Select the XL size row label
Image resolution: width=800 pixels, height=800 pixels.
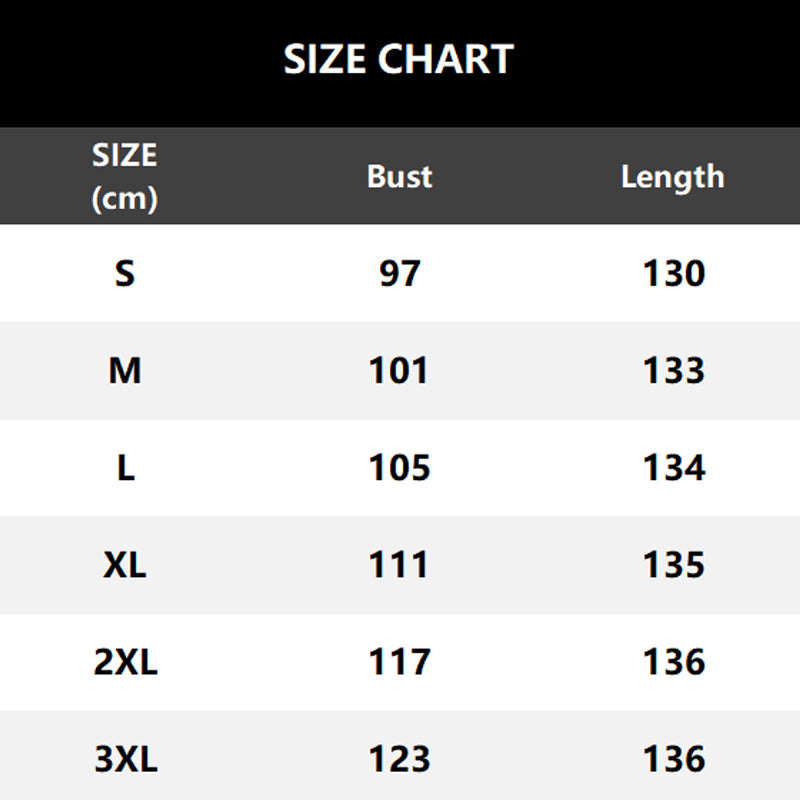125,565
